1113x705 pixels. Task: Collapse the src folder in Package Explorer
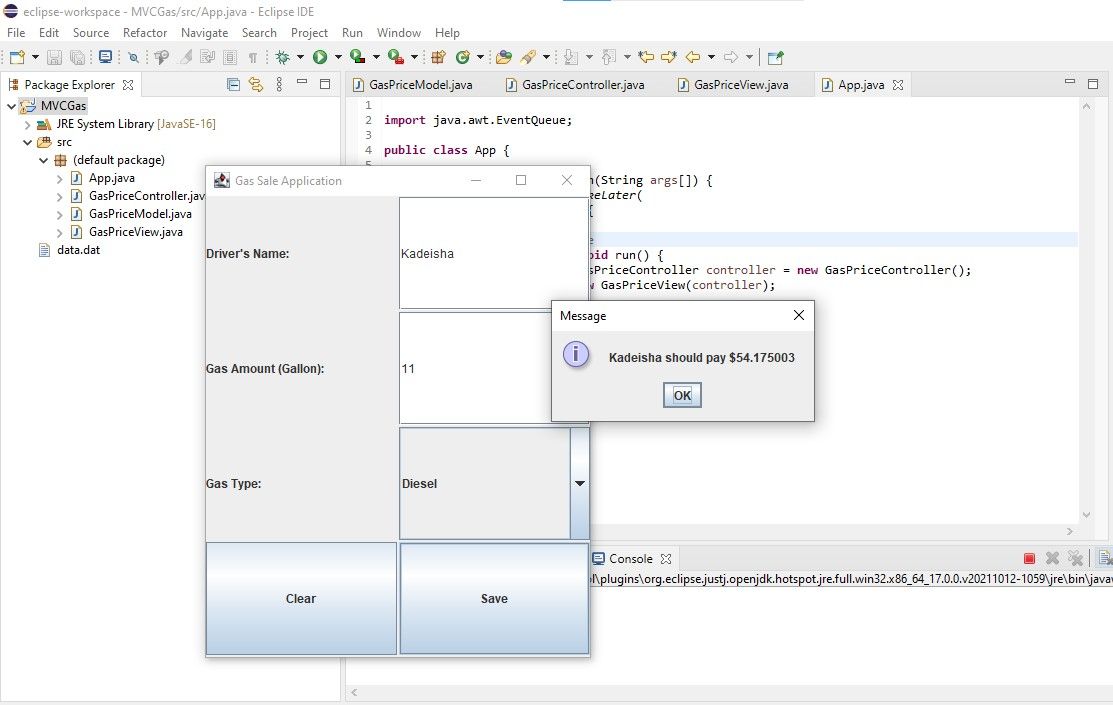pyautogui.click(x=27, y=141)
